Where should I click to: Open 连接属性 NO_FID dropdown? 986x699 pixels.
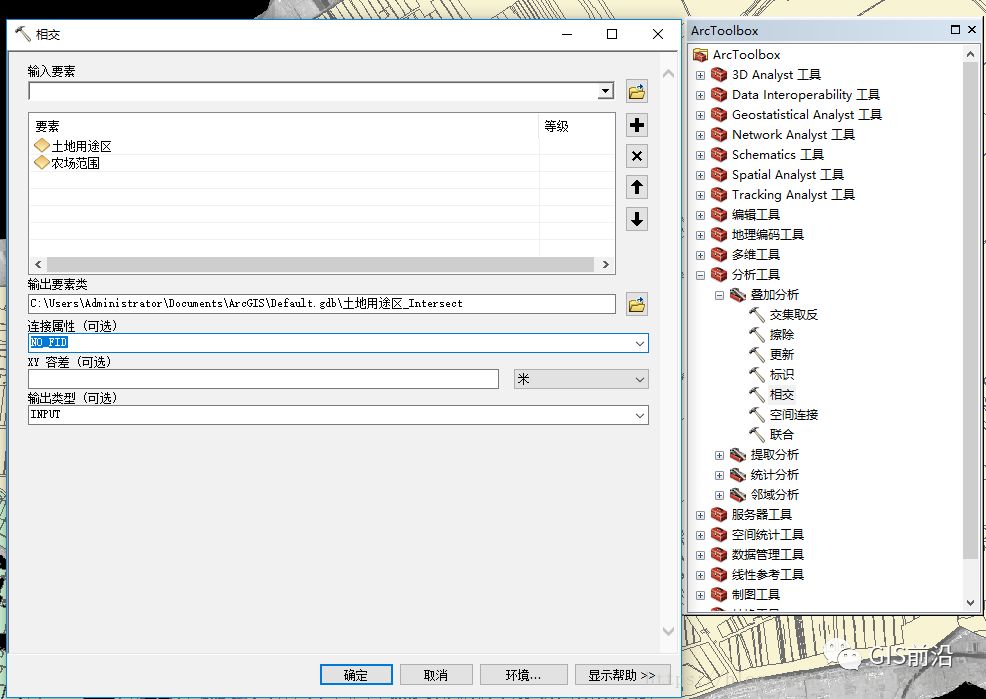tap(640, 343)
